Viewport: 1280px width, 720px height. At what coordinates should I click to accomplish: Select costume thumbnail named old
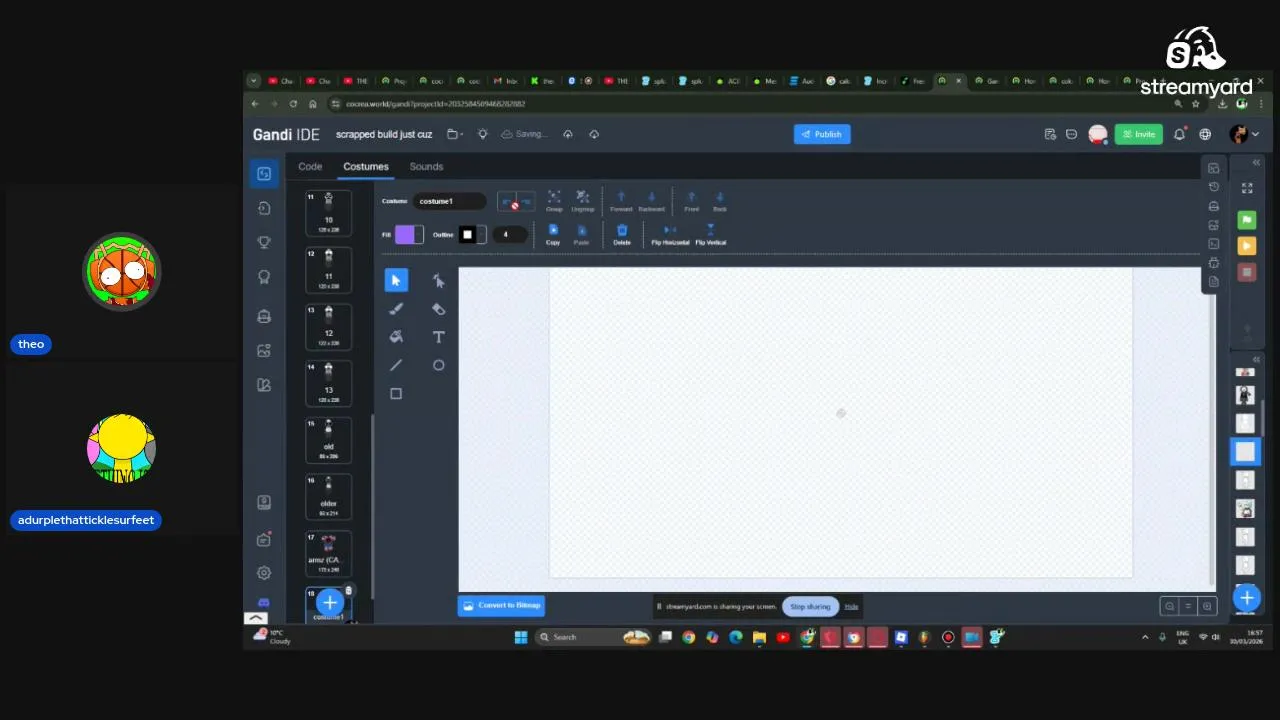(328, 440)
